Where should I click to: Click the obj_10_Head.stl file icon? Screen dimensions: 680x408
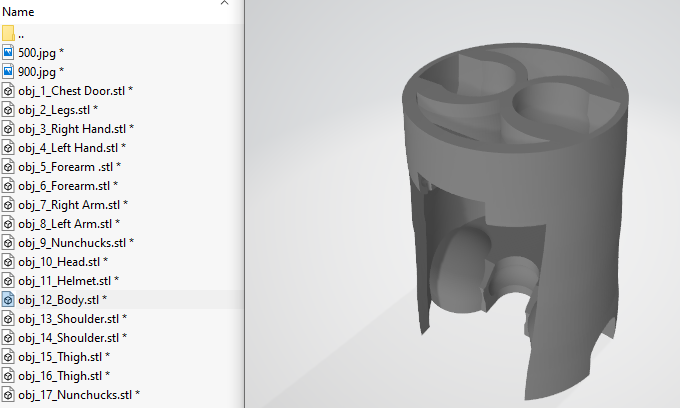8,262
